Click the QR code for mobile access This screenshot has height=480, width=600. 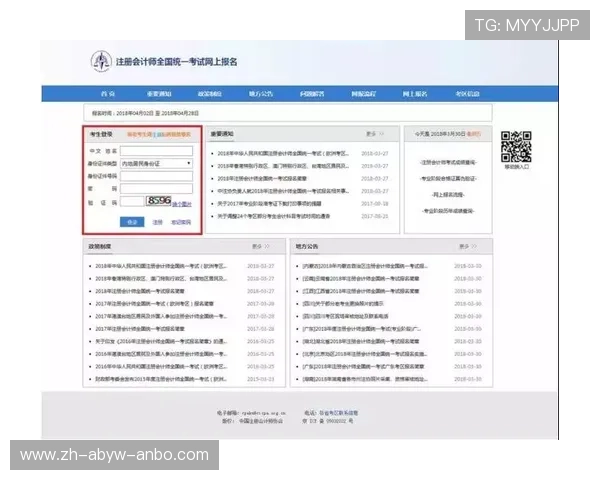coord(516,146)
